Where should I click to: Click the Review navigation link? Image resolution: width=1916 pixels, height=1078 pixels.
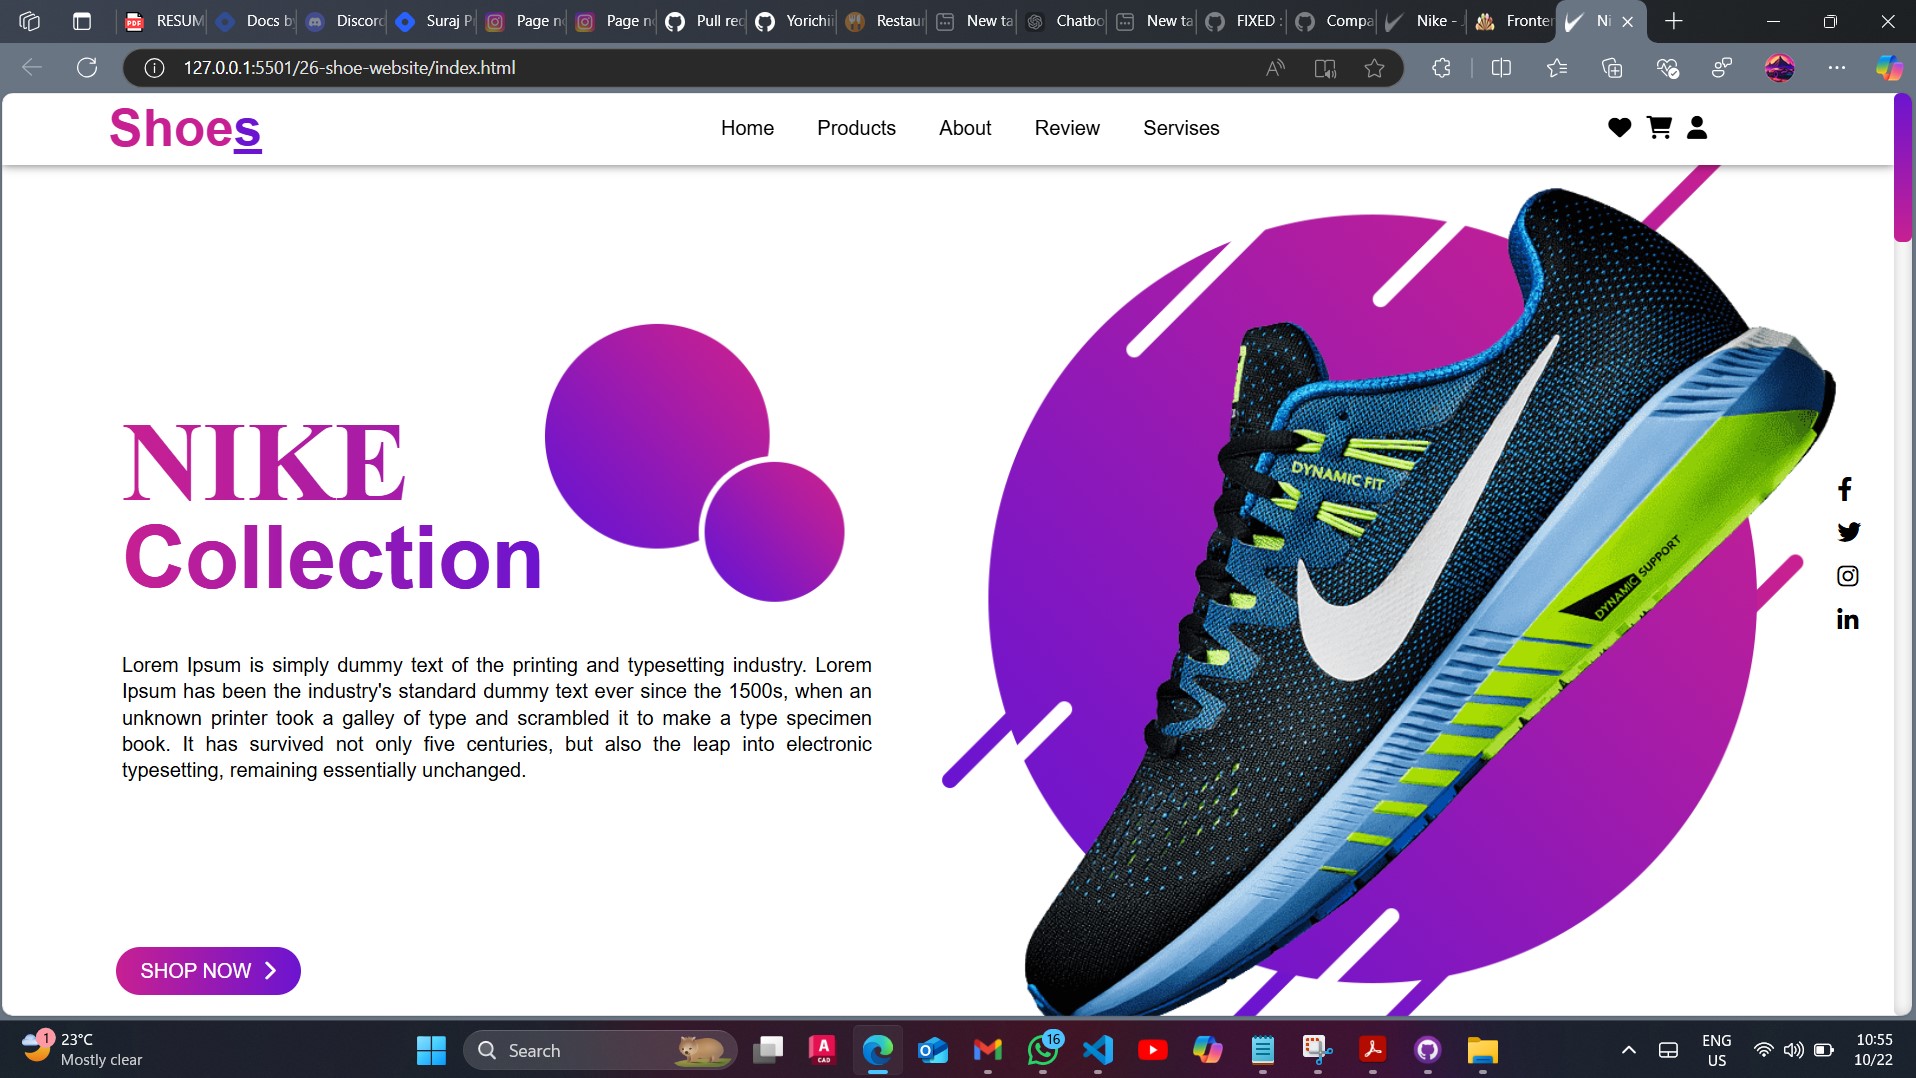1067,128
